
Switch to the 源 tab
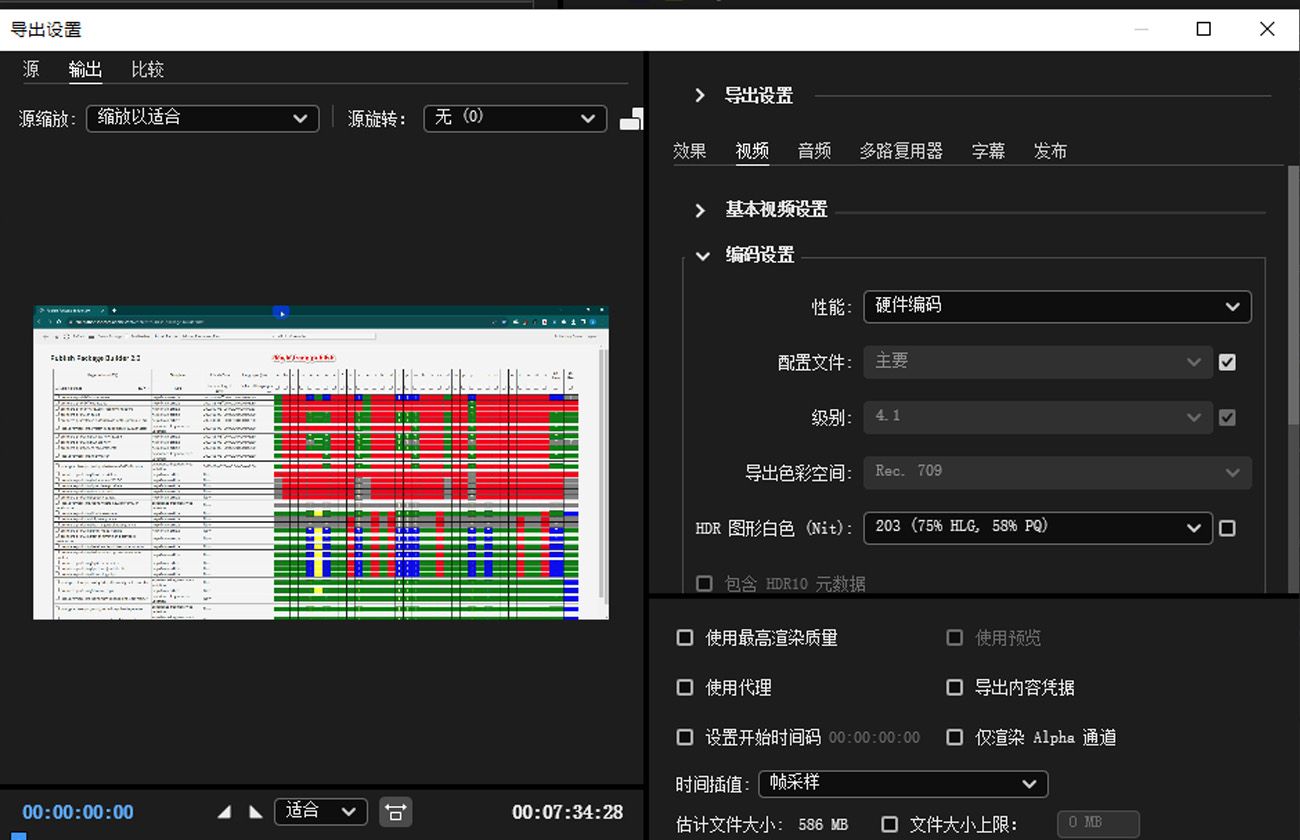coord(31,69)
